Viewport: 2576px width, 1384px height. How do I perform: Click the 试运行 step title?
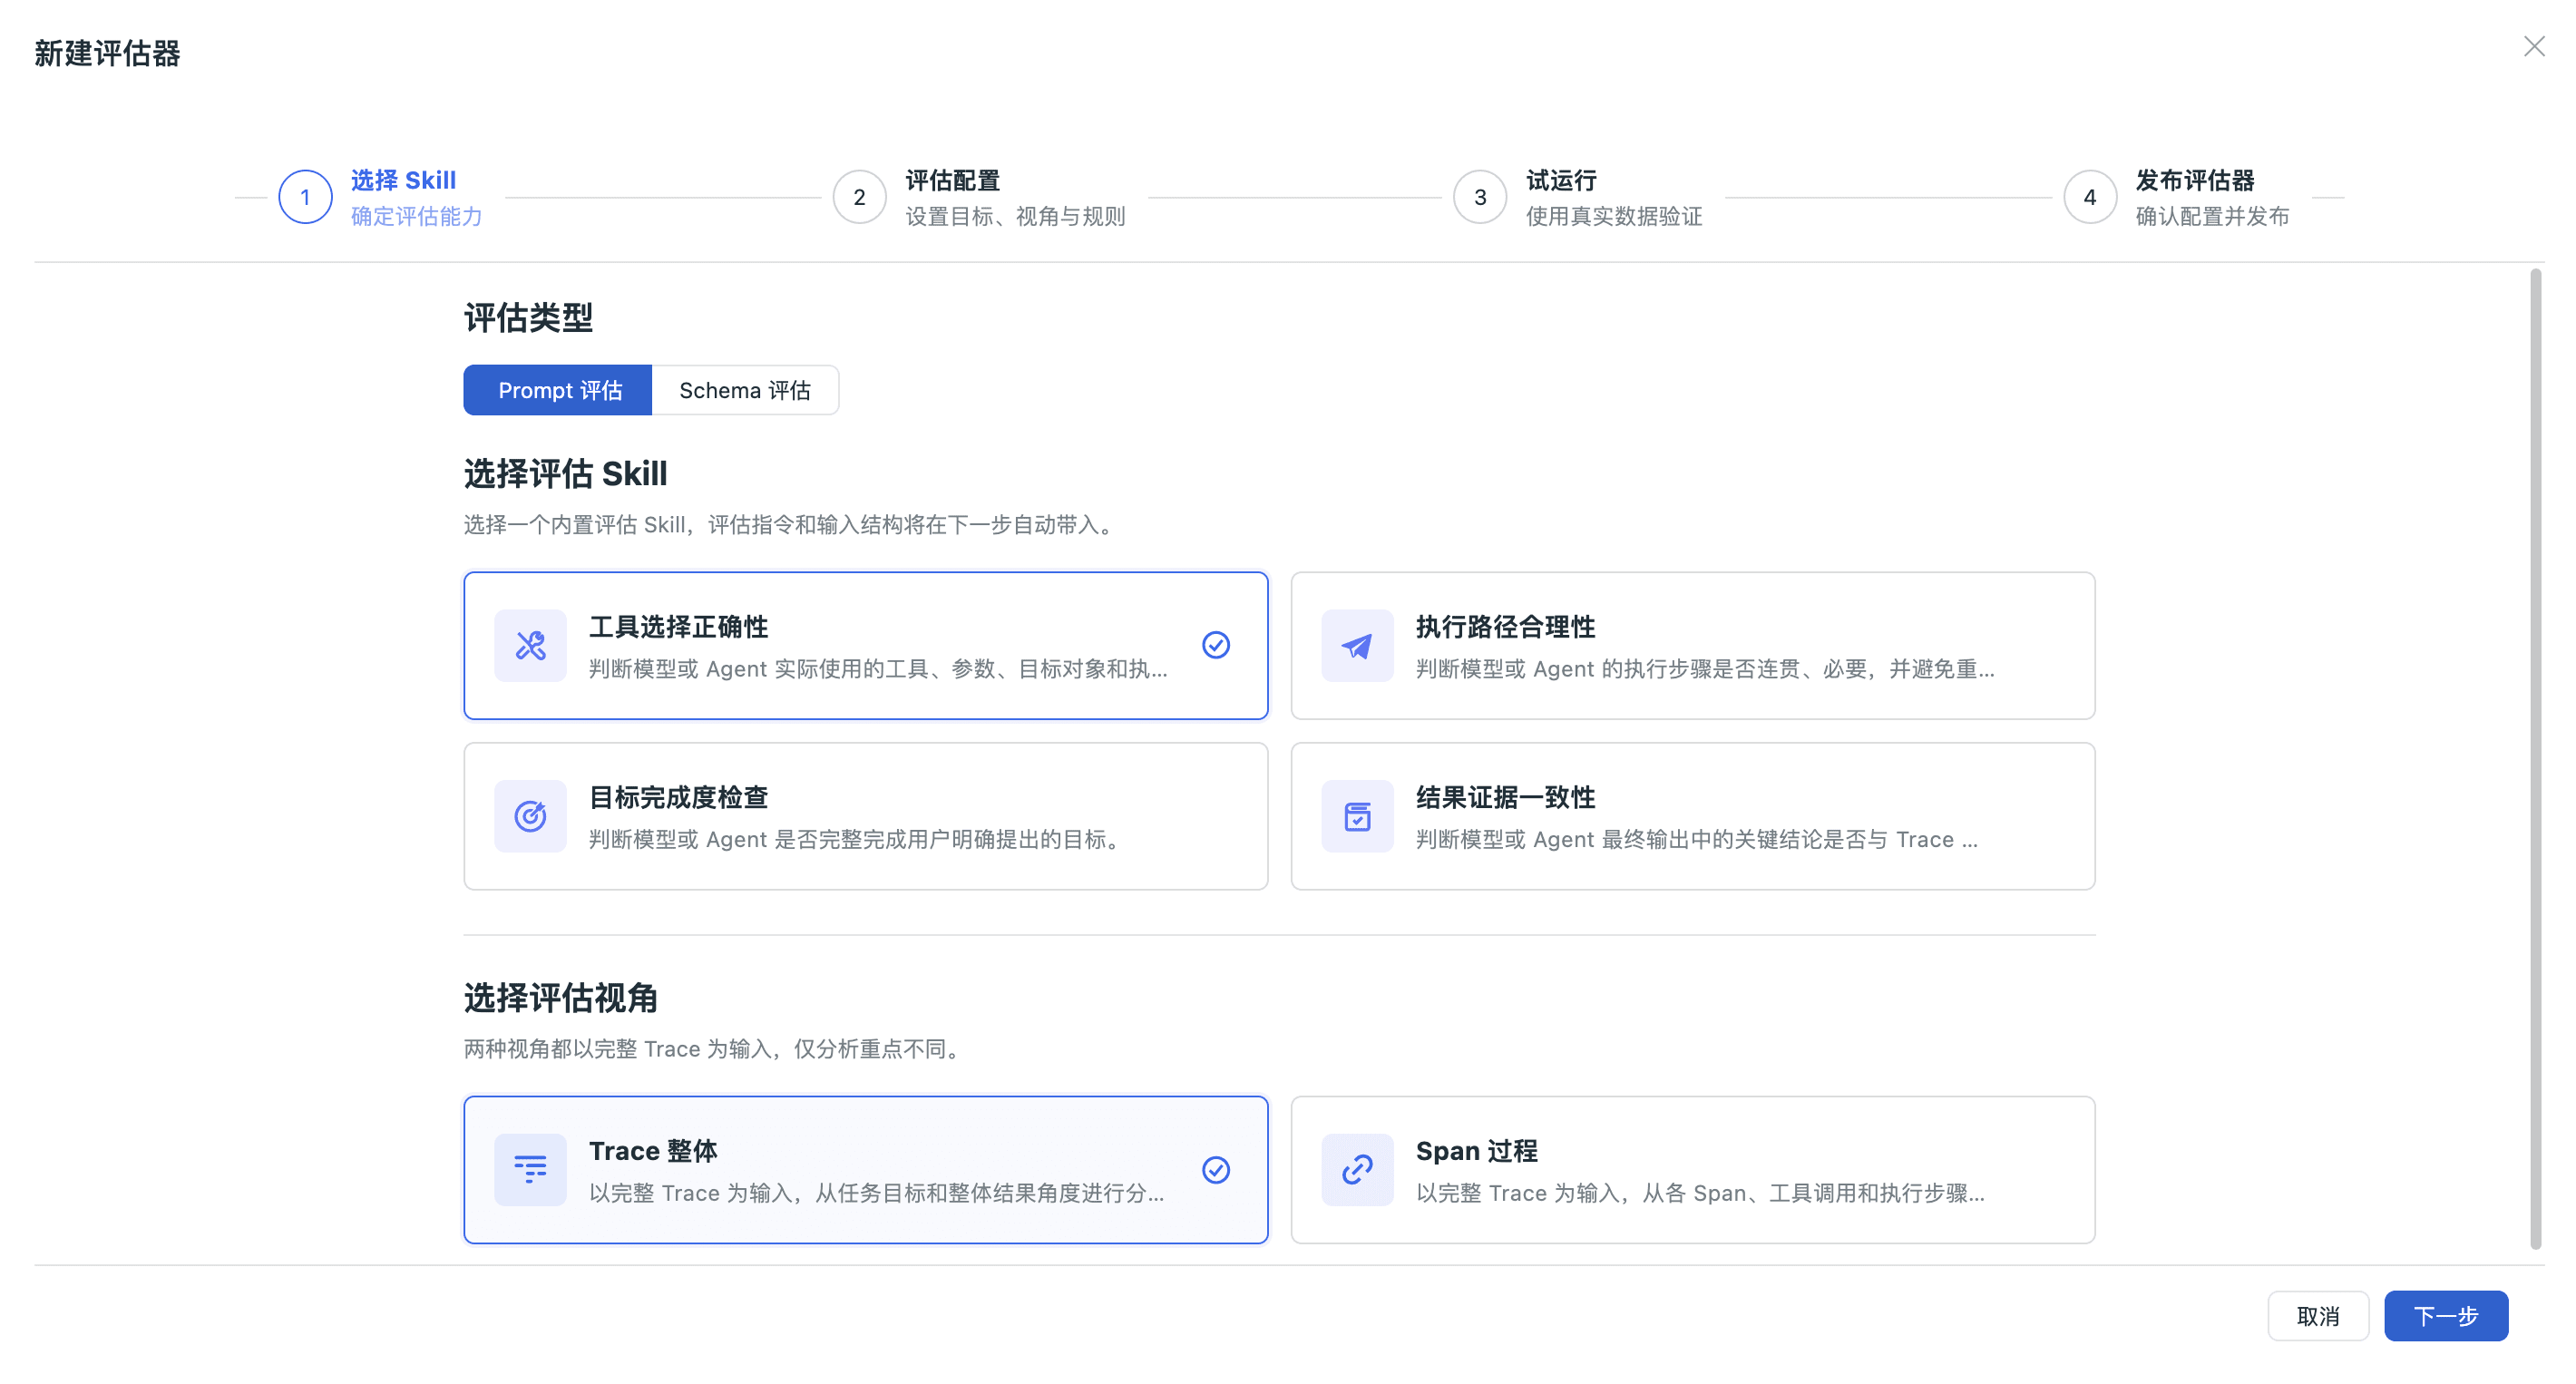[1562, 181]
